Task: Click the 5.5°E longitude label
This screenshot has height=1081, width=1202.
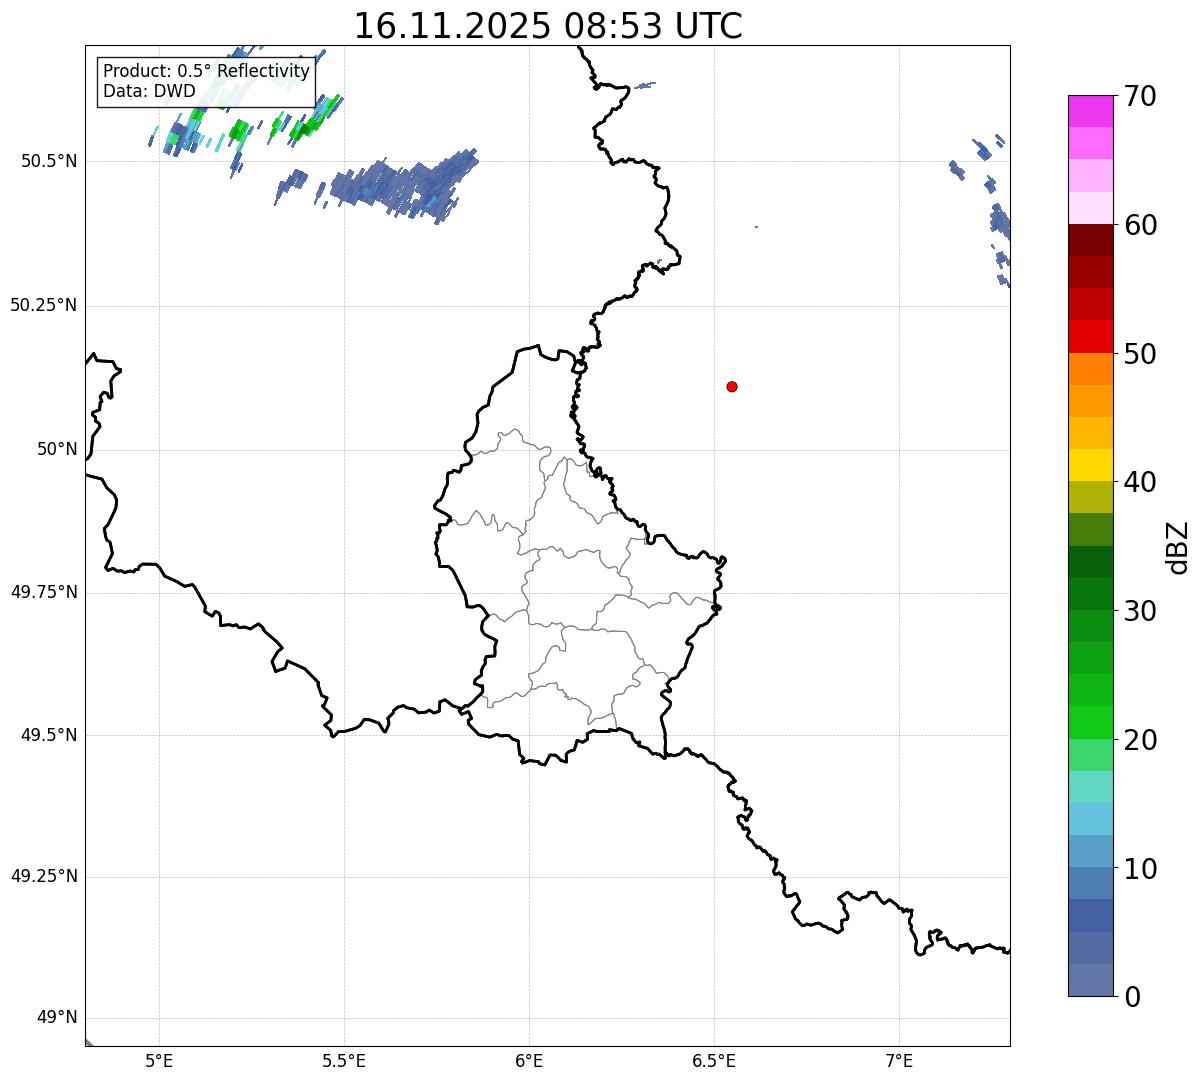Action: [x=344, y=1061]
